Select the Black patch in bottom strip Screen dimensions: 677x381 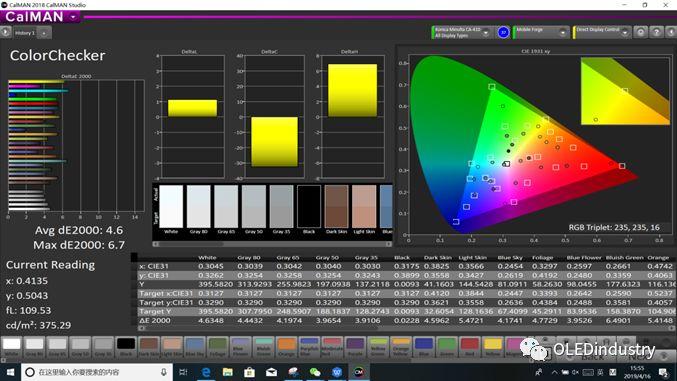pos(126,347)
